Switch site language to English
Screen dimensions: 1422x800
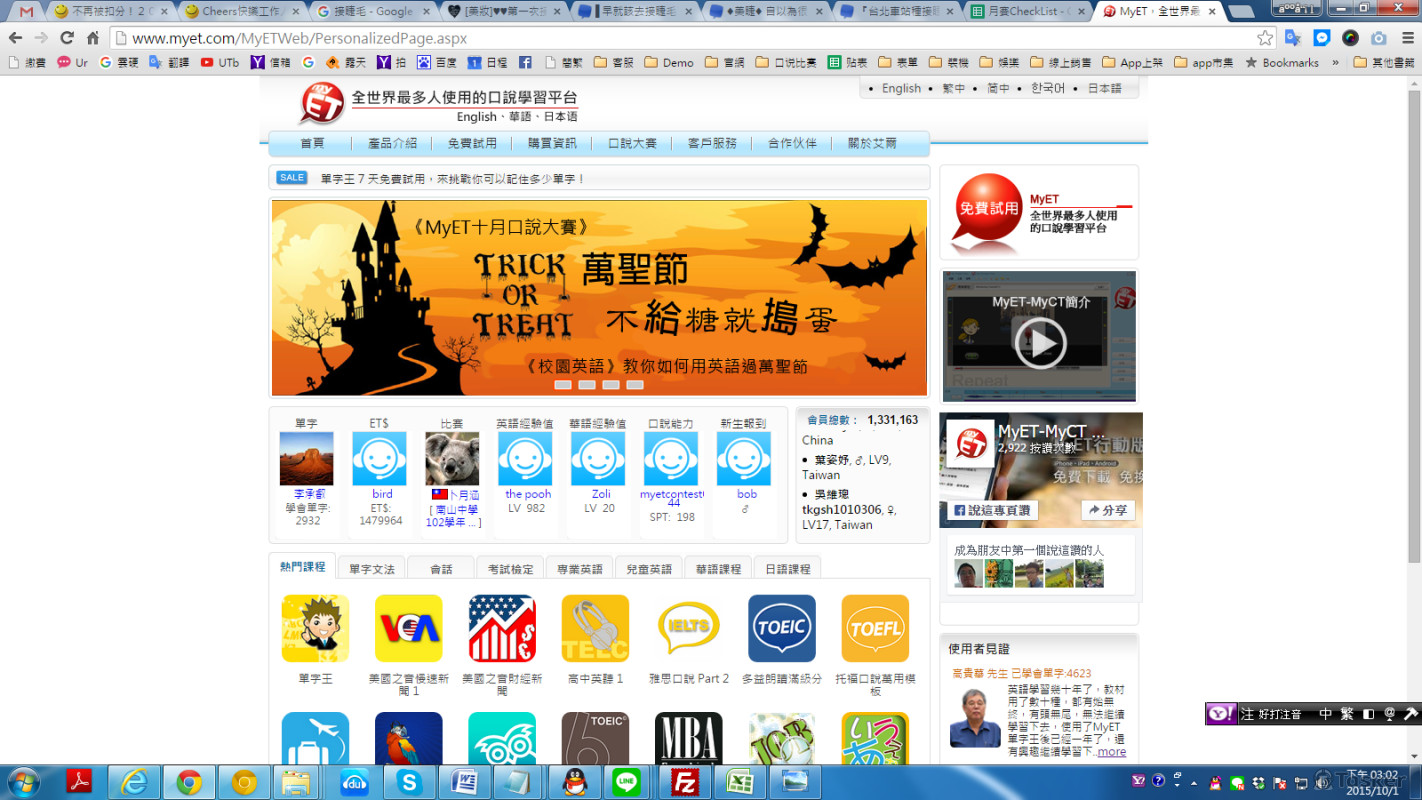click(x=900, y=88)
